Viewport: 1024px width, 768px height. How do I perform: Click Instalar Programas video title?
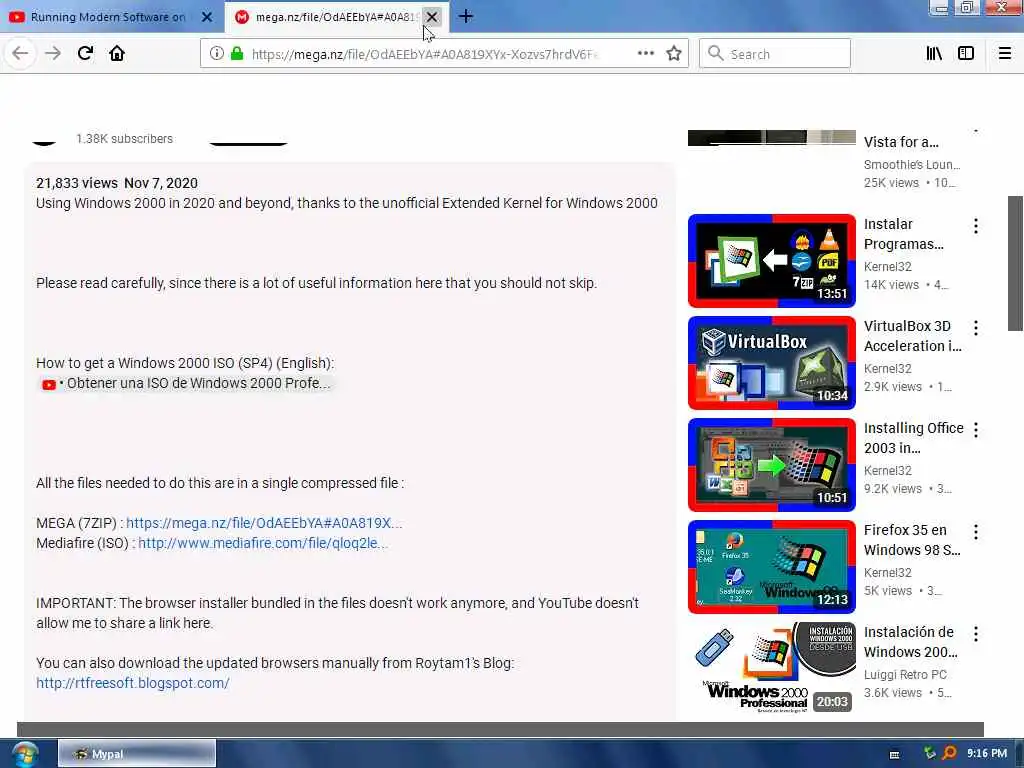coord(903,234)
